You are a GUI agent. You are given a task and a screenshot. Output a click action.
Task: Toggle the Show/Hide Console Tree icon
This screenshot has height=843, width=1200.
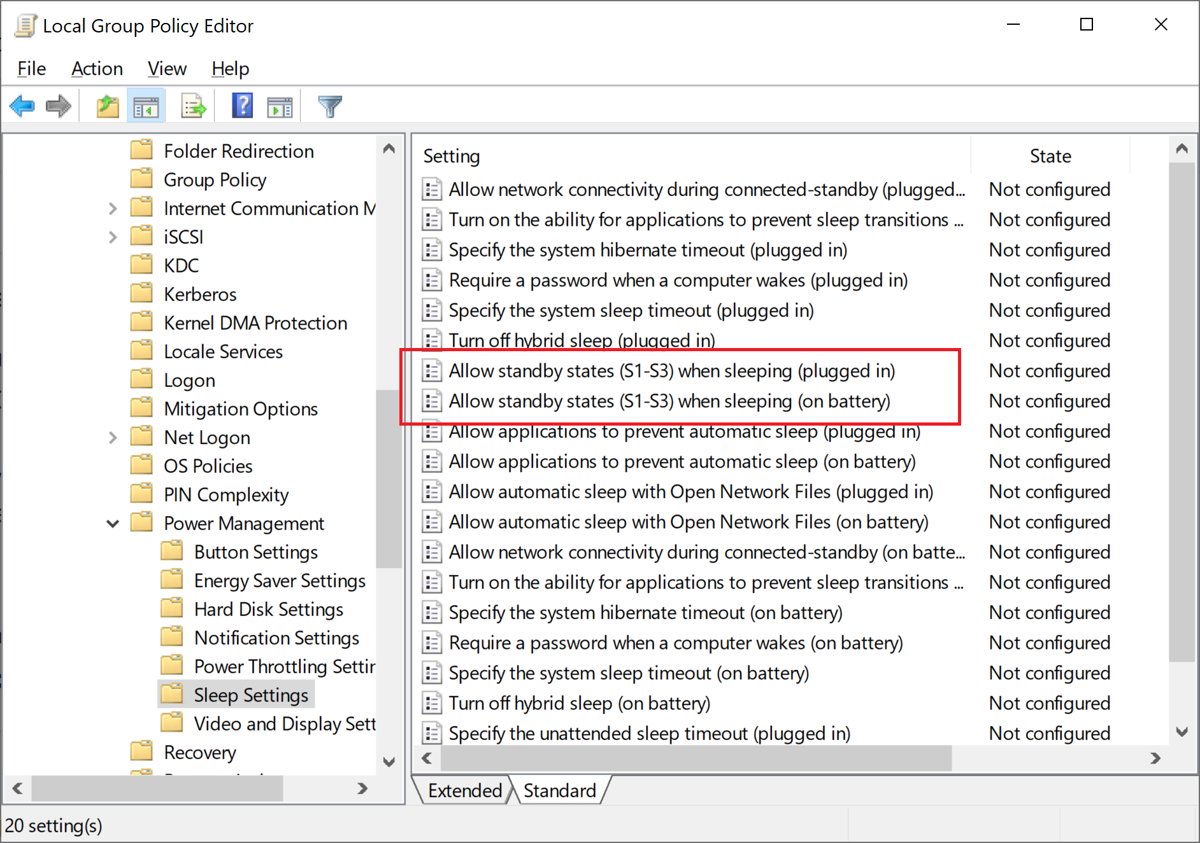(146, 106)
